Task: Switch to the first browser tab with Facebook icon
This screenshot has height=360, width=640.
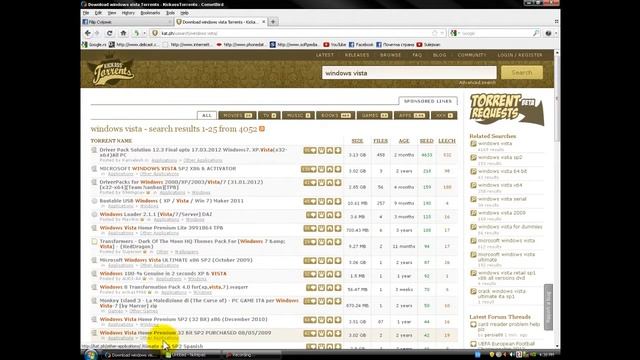Action: click(127, 22)
